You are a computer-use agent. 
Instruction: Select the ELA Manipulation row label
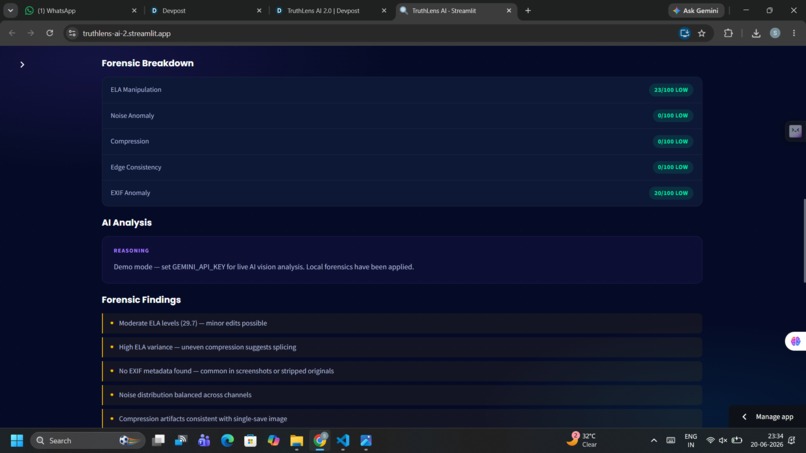[x=136, y=89]
